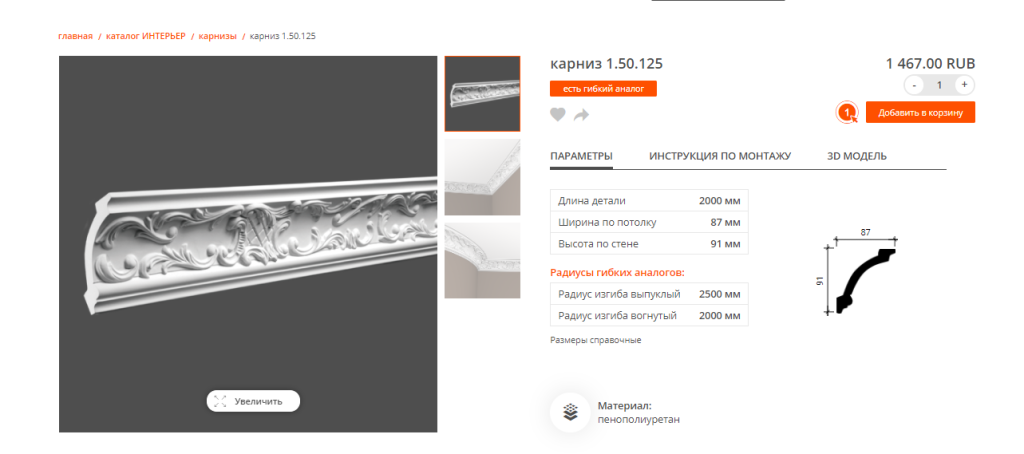
Task: Click the quantity input field
Action: click(x=939, y=85)
